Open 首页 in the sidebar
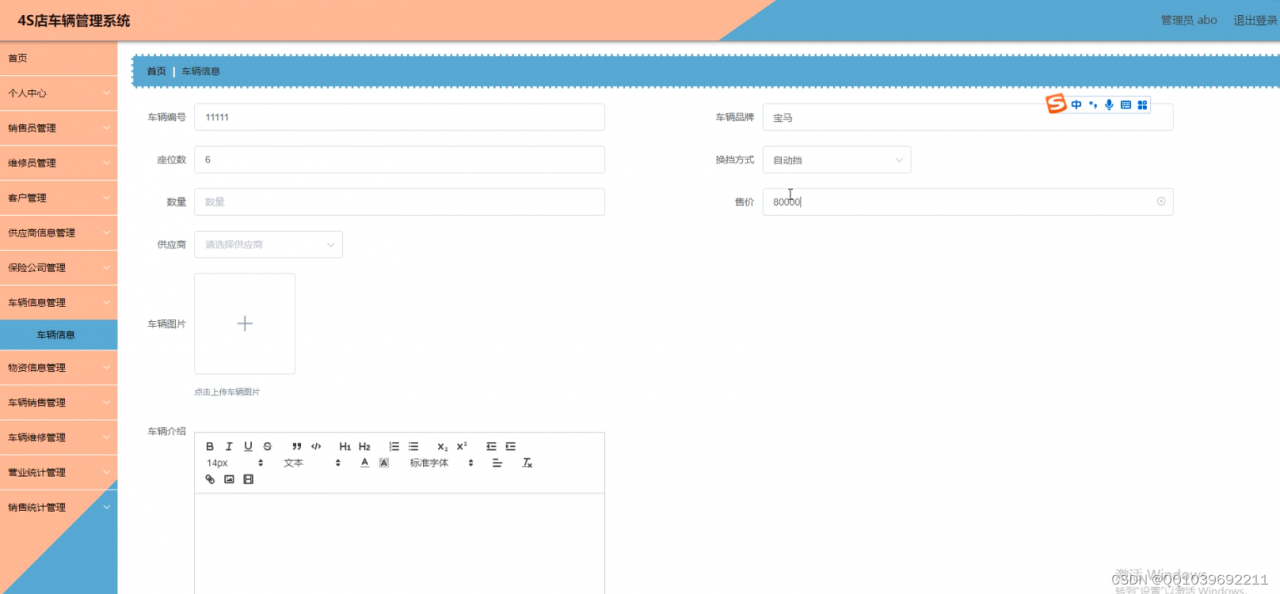The width and height of the screenshot is (1280, 594). pos(58,58)
